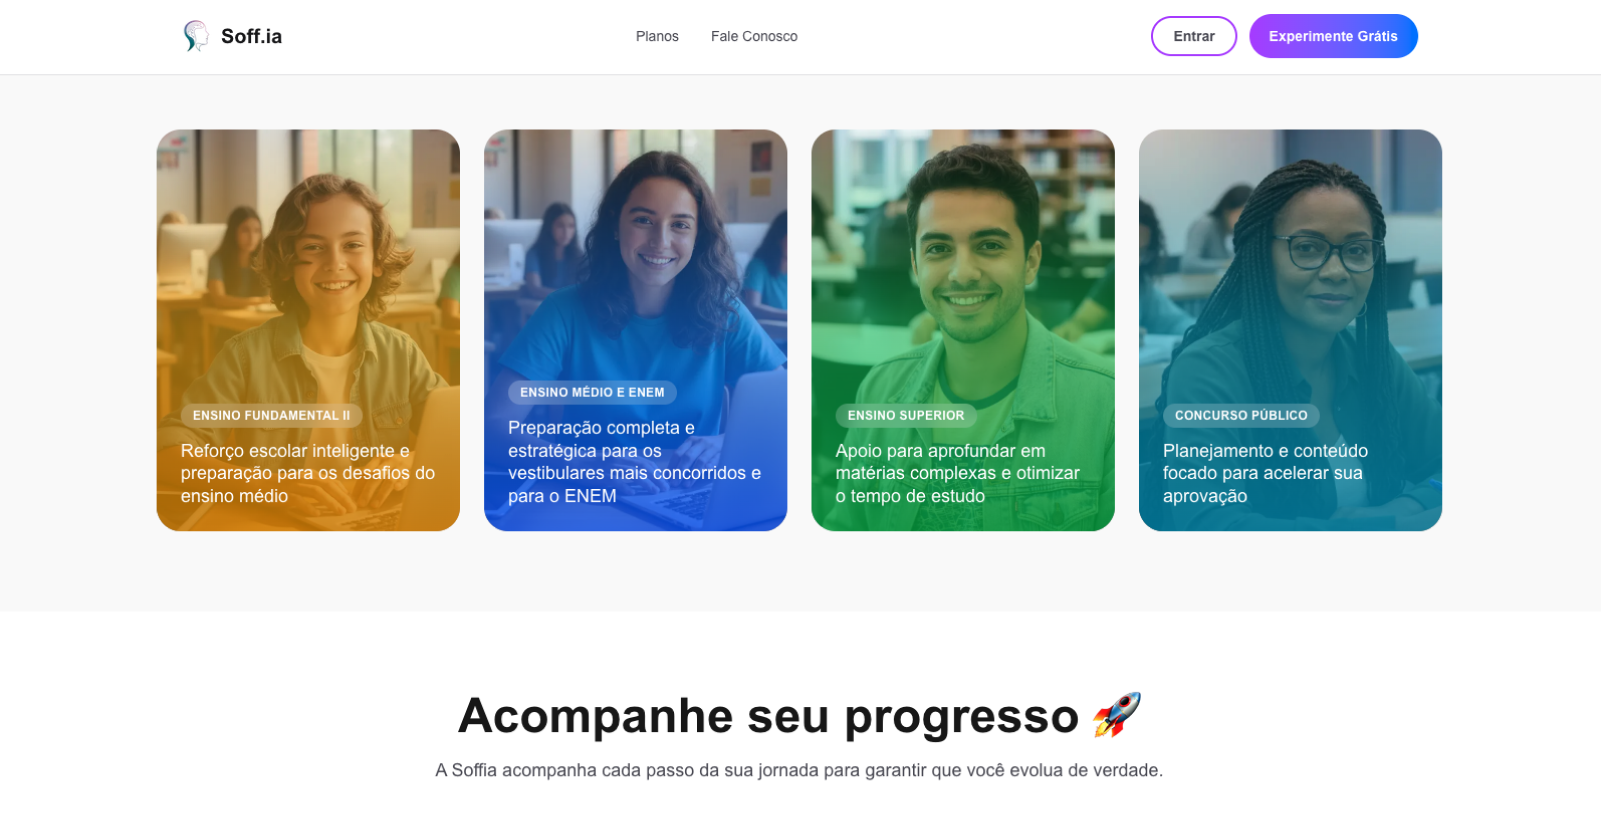Select the Ensino Fundamental II card
The width and height of the screenshot is (1601, 832).
tap(308, 330)
